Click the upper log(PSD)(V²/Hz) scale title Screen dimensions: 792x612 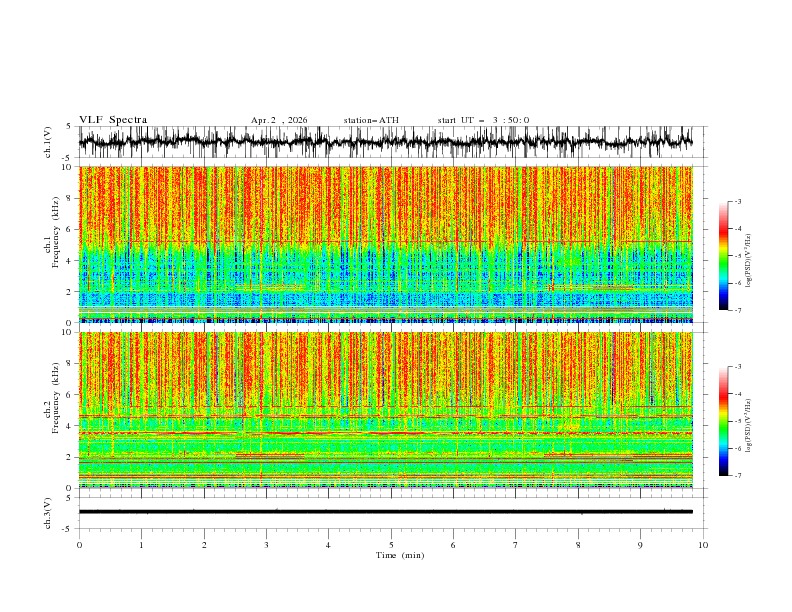[x=748, y=261]
